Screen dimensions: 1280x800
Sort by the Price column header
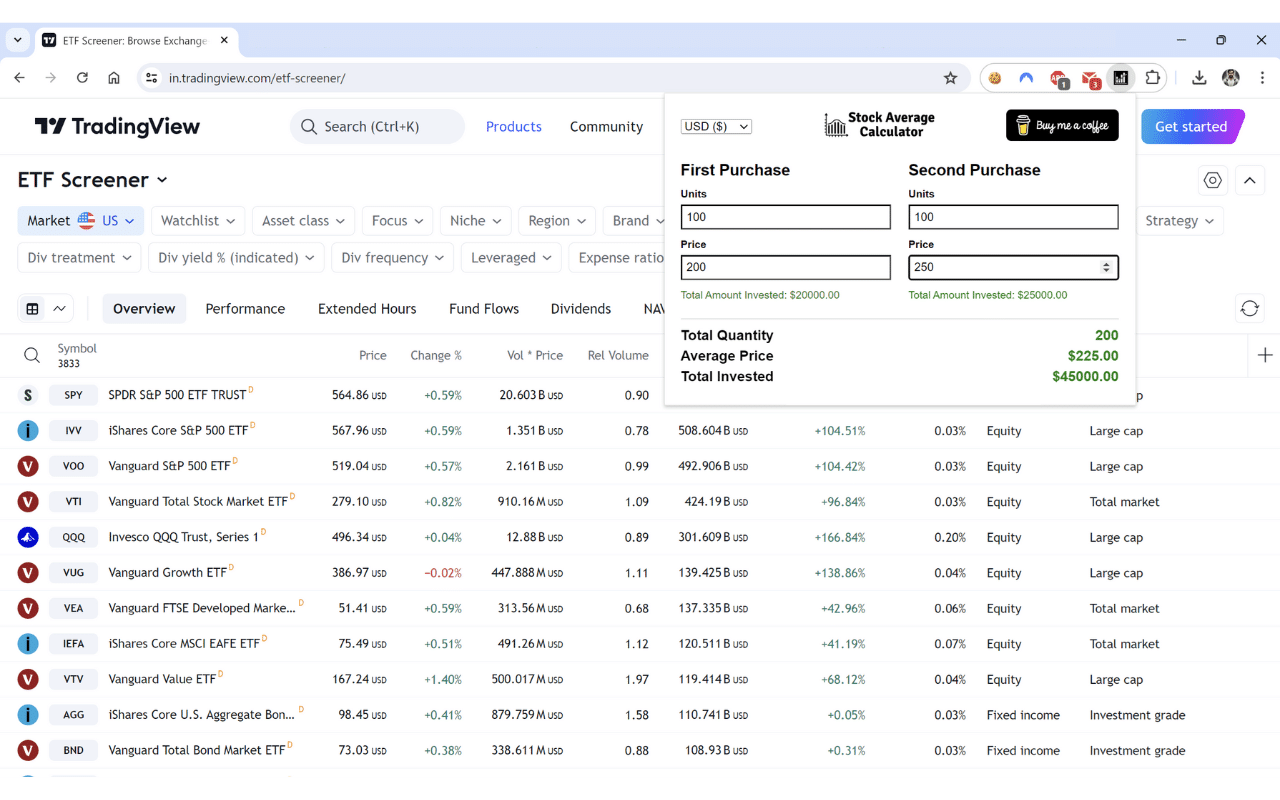pos(373,355)
